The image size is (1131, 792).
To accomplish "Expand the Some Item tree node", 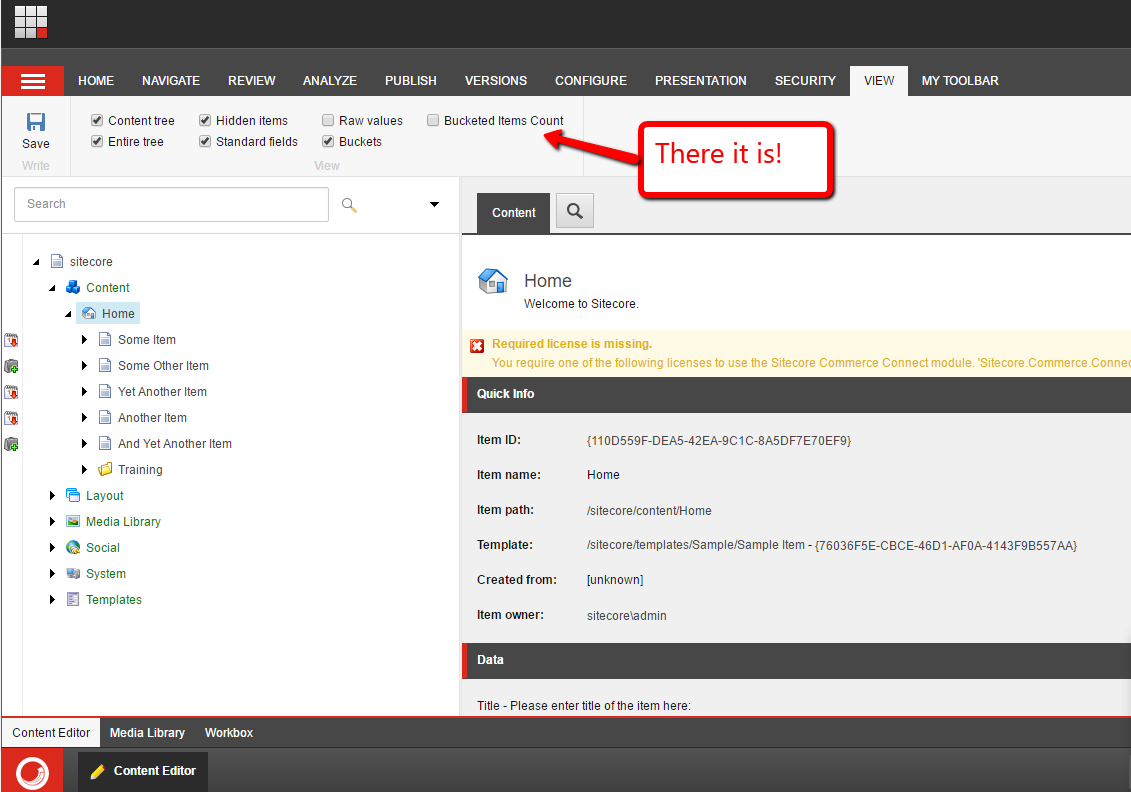I will (x=85, y=340).
